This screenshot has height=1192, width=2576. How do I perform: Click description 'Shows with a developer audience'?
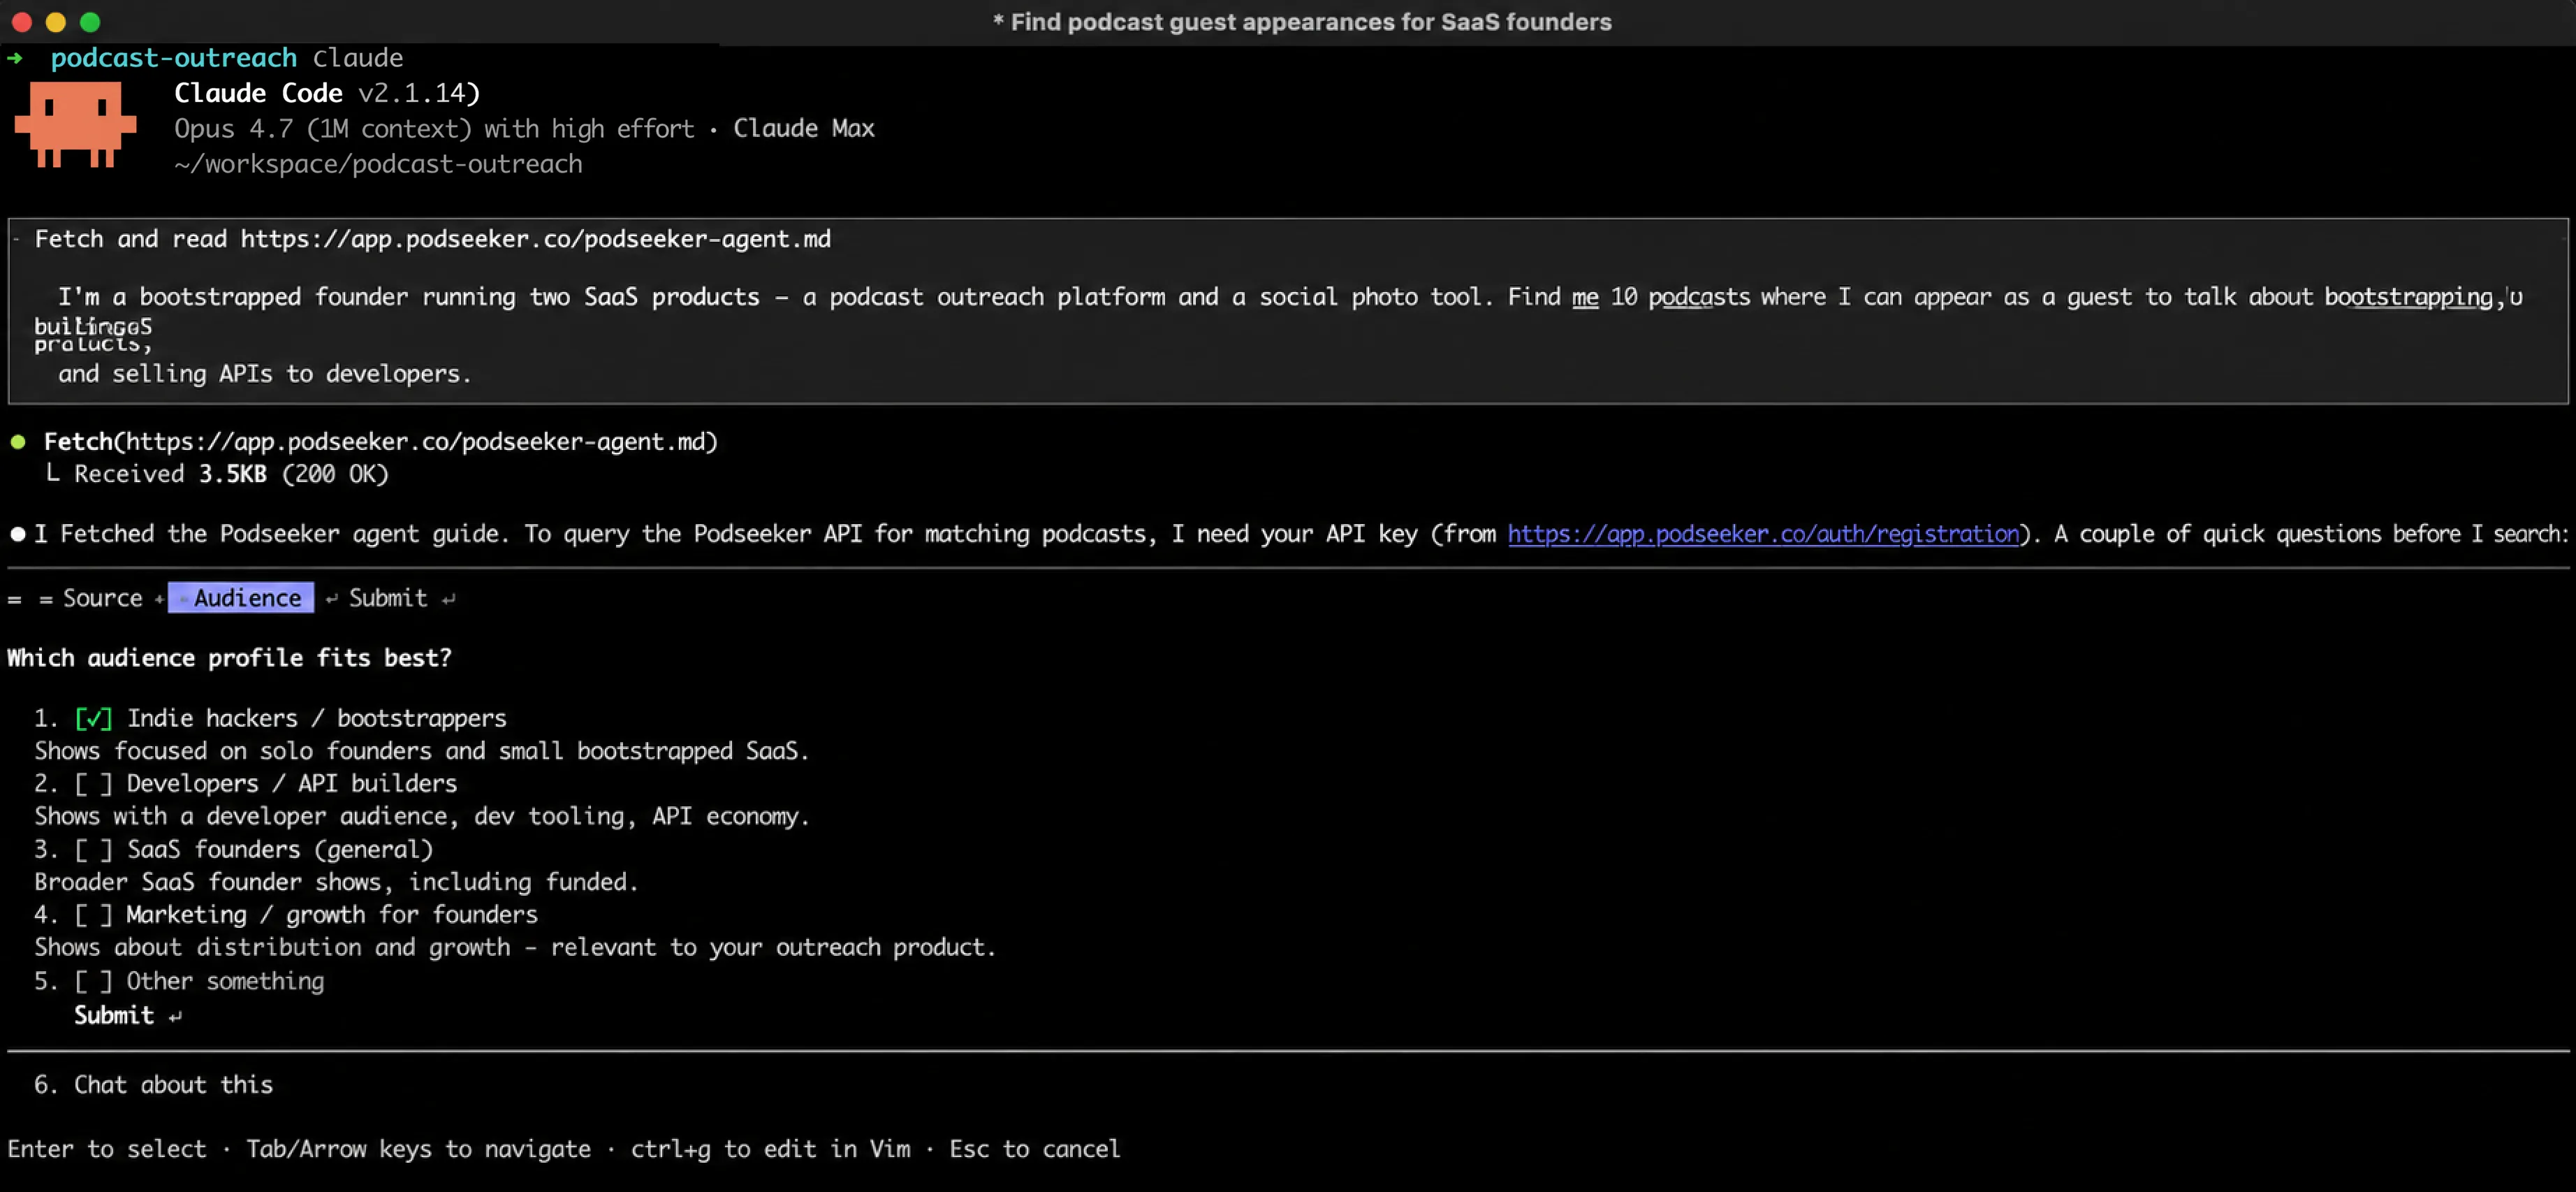click(x=422, y=816)
